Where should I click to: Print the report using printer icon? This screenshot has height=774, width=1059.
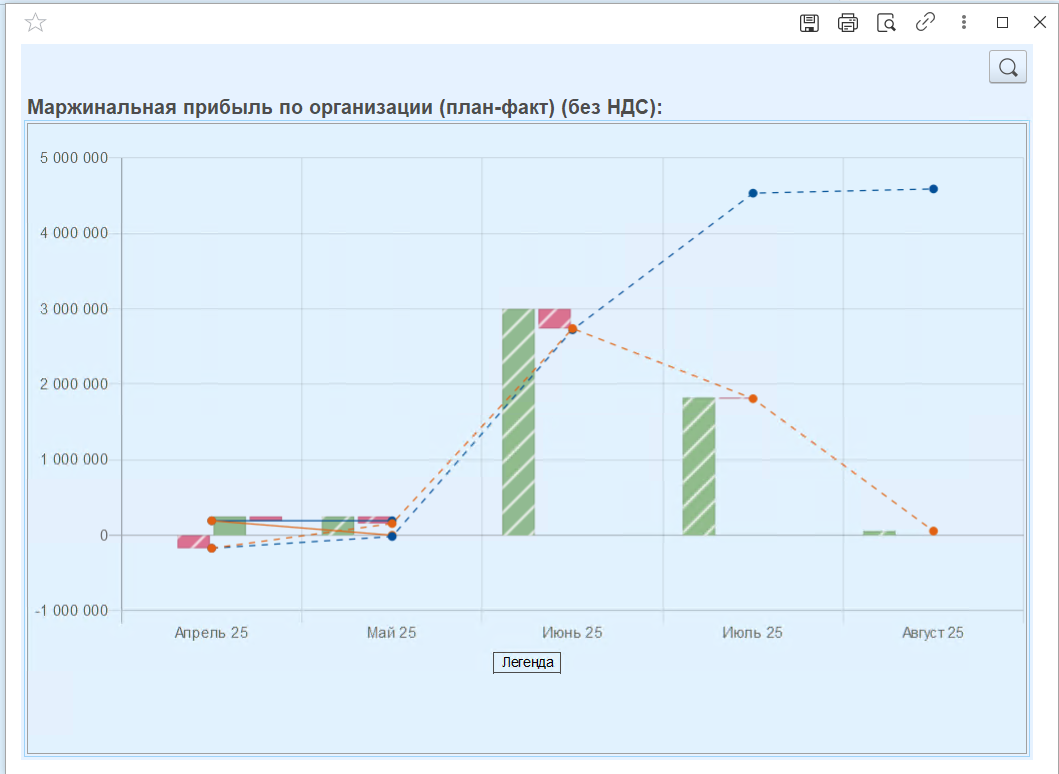(x=848, y=23)
